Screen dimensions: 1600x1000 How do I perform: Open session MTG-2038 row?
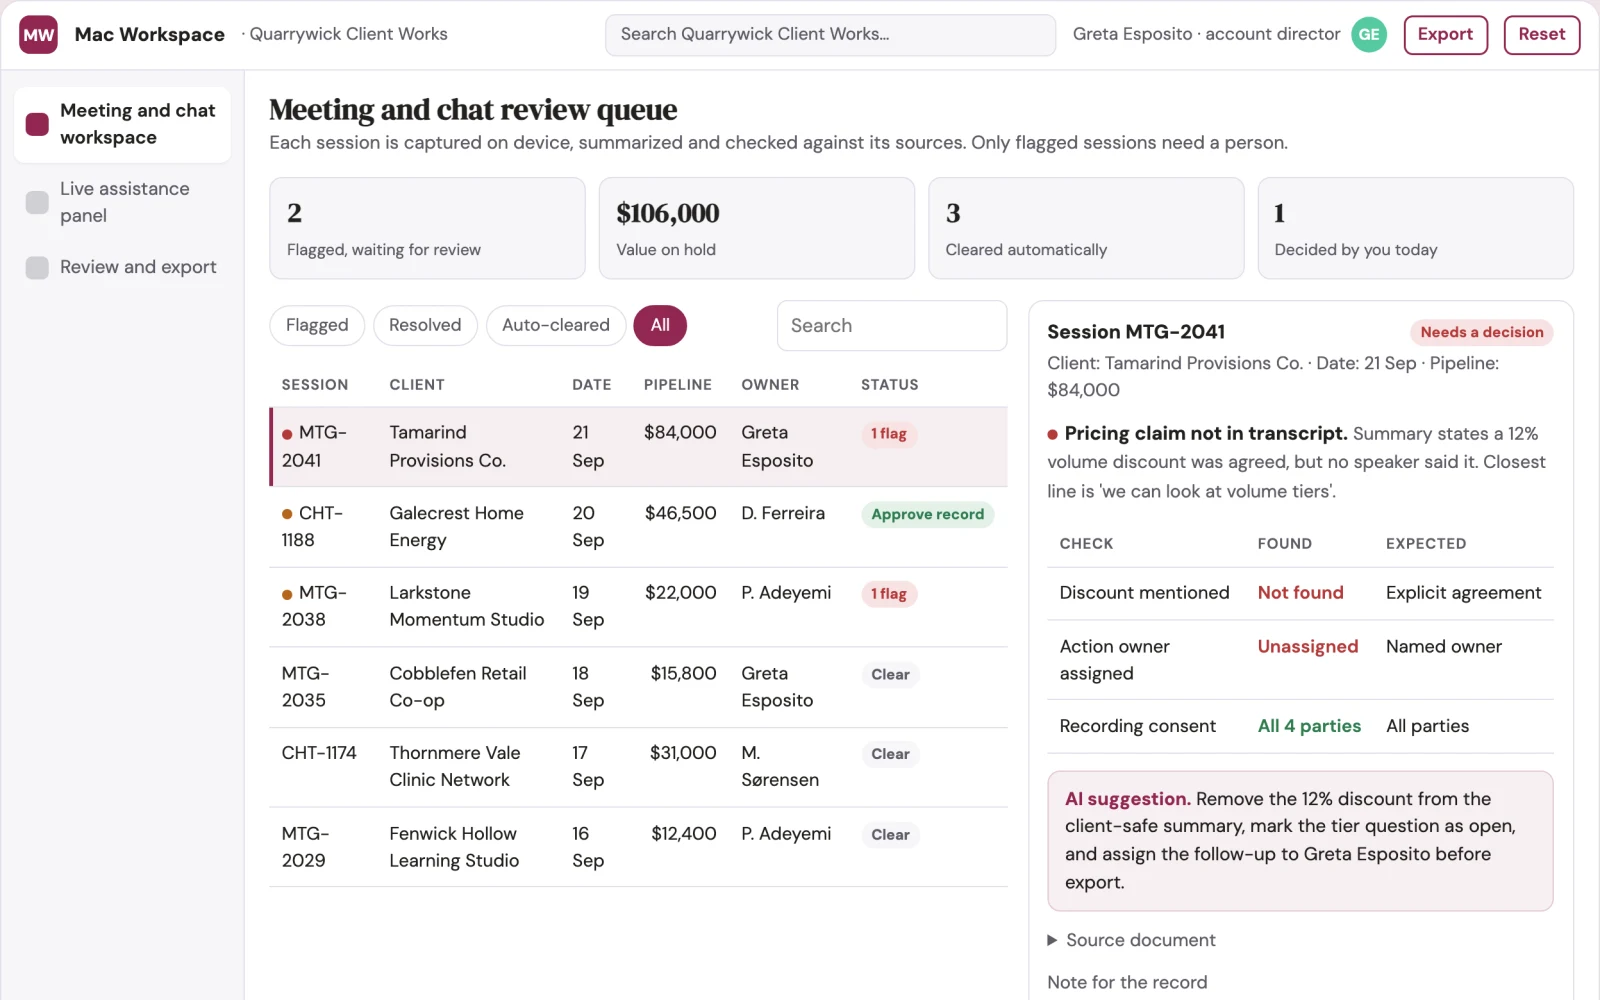[638, 607]
